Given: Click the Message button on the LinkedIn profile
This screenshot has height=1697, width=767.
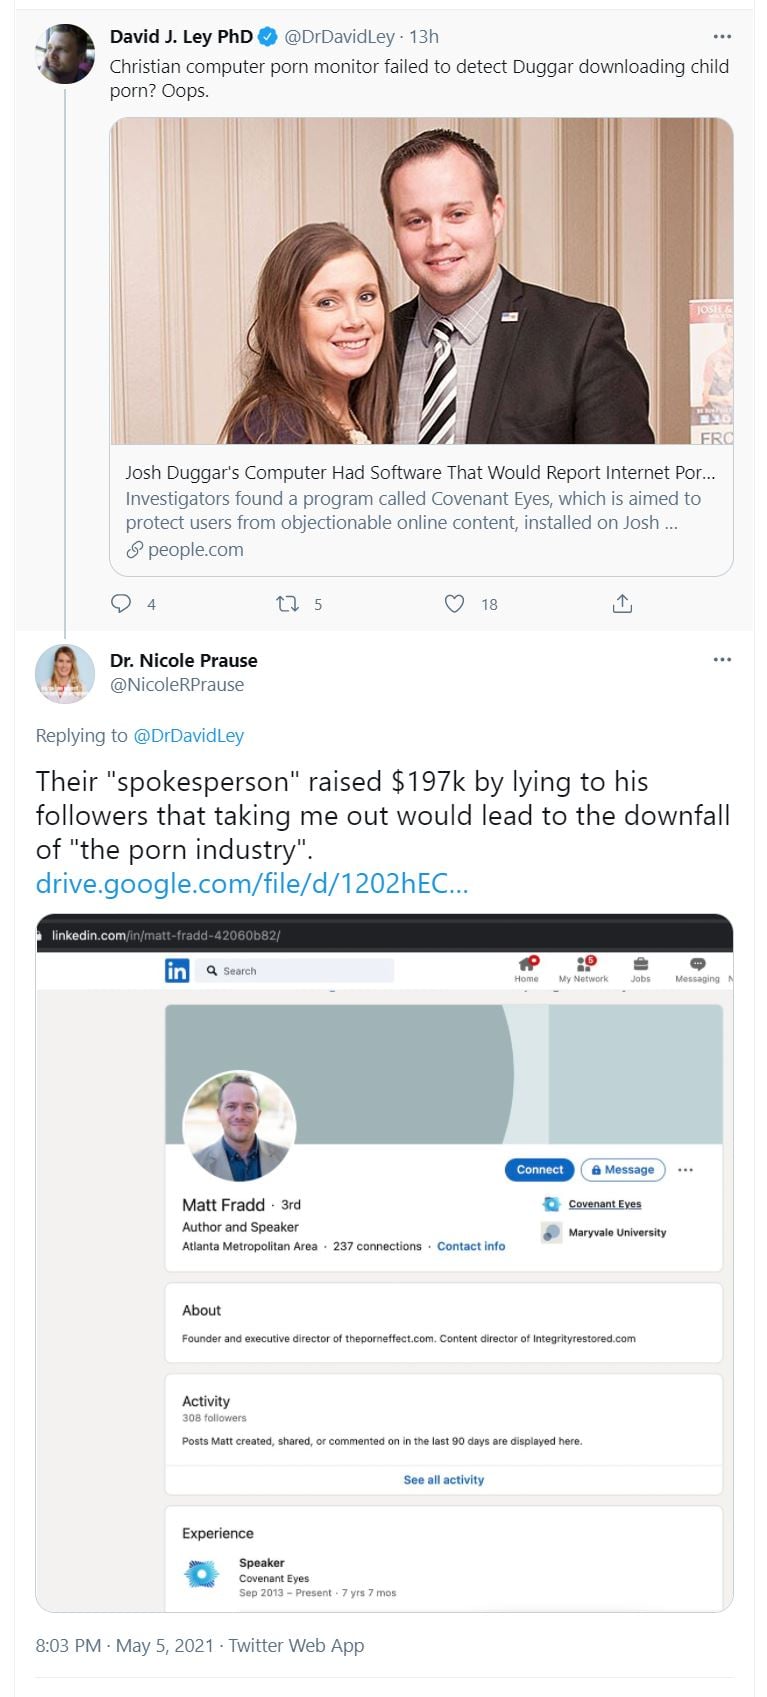Looking at the screenshot, I should coord(623,1170).
